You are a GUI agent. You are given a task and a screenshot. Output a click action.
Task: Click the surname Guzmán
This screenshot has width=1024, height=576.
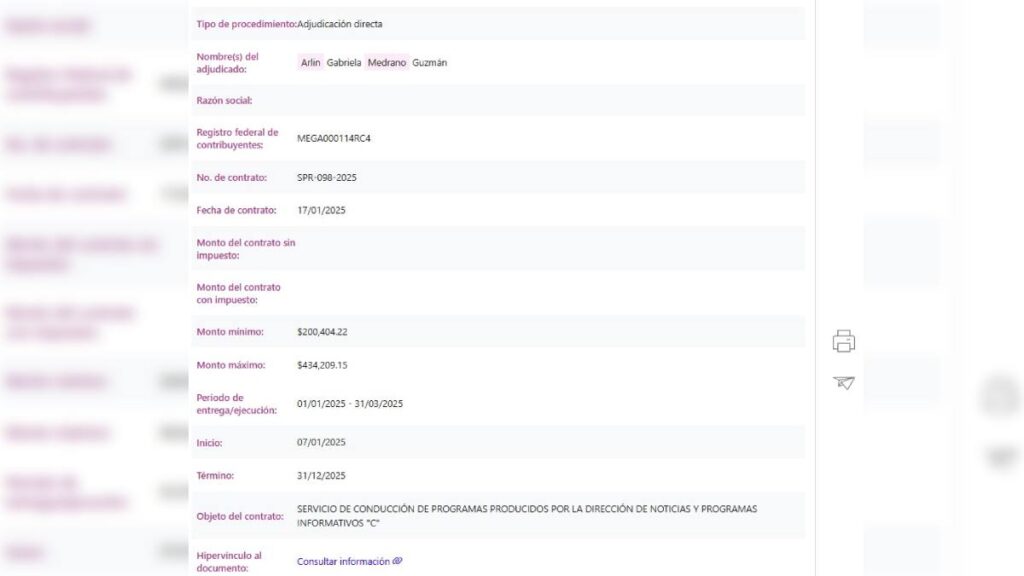pos(430,62)
